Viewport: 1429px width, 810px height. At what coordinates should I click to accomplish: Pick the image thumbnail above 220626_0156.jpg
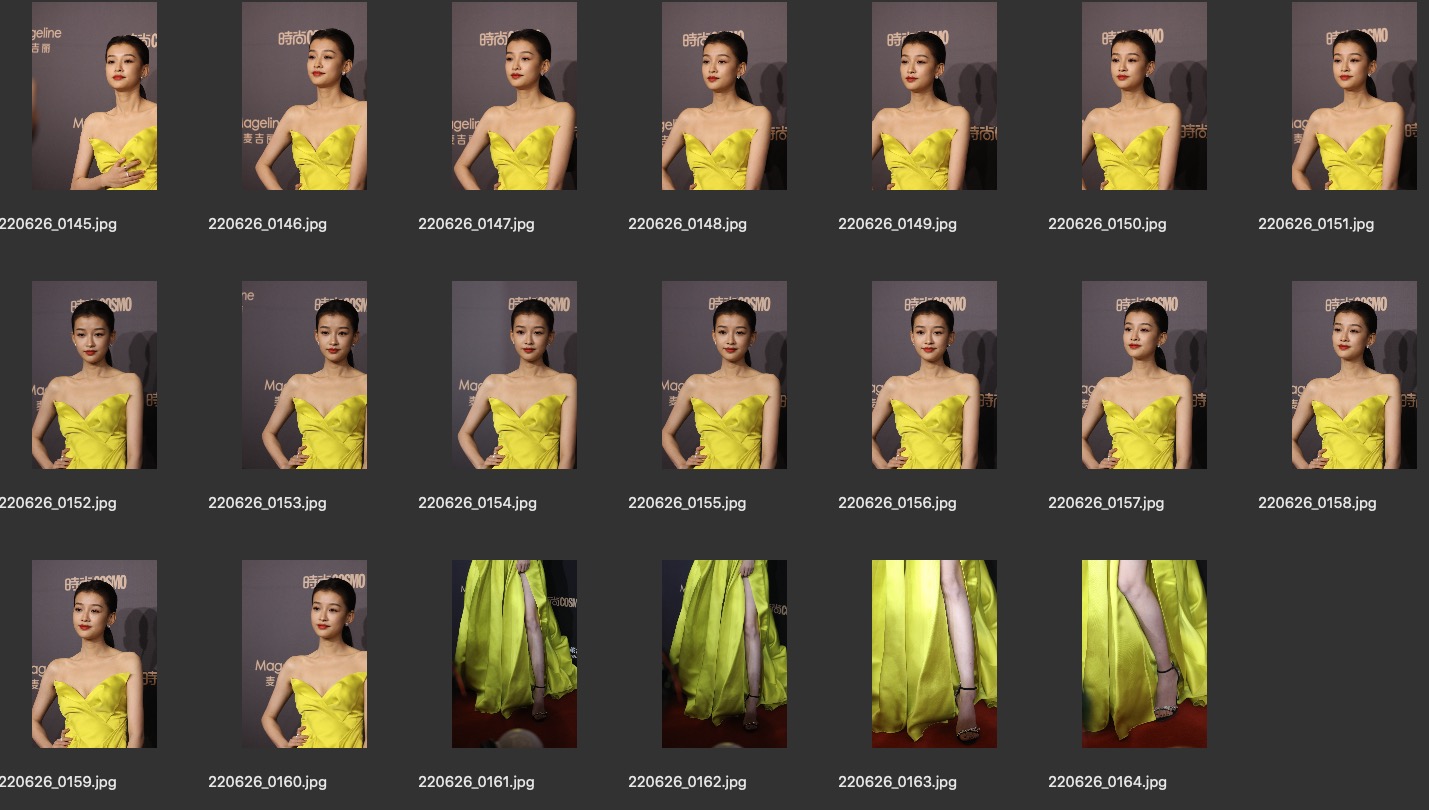pyautogui.click(x=934, y=375)
